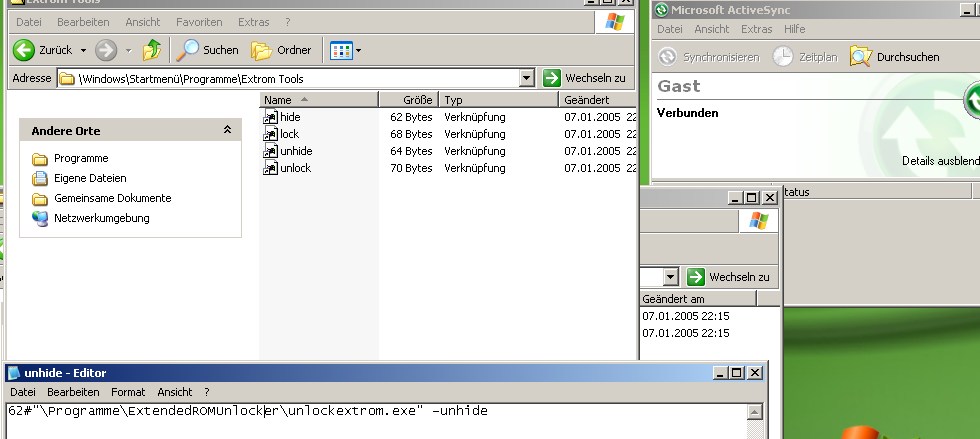Click Durchsuchen in ActiveSync toolbar
Screen dimensions: 980x439
895,57
